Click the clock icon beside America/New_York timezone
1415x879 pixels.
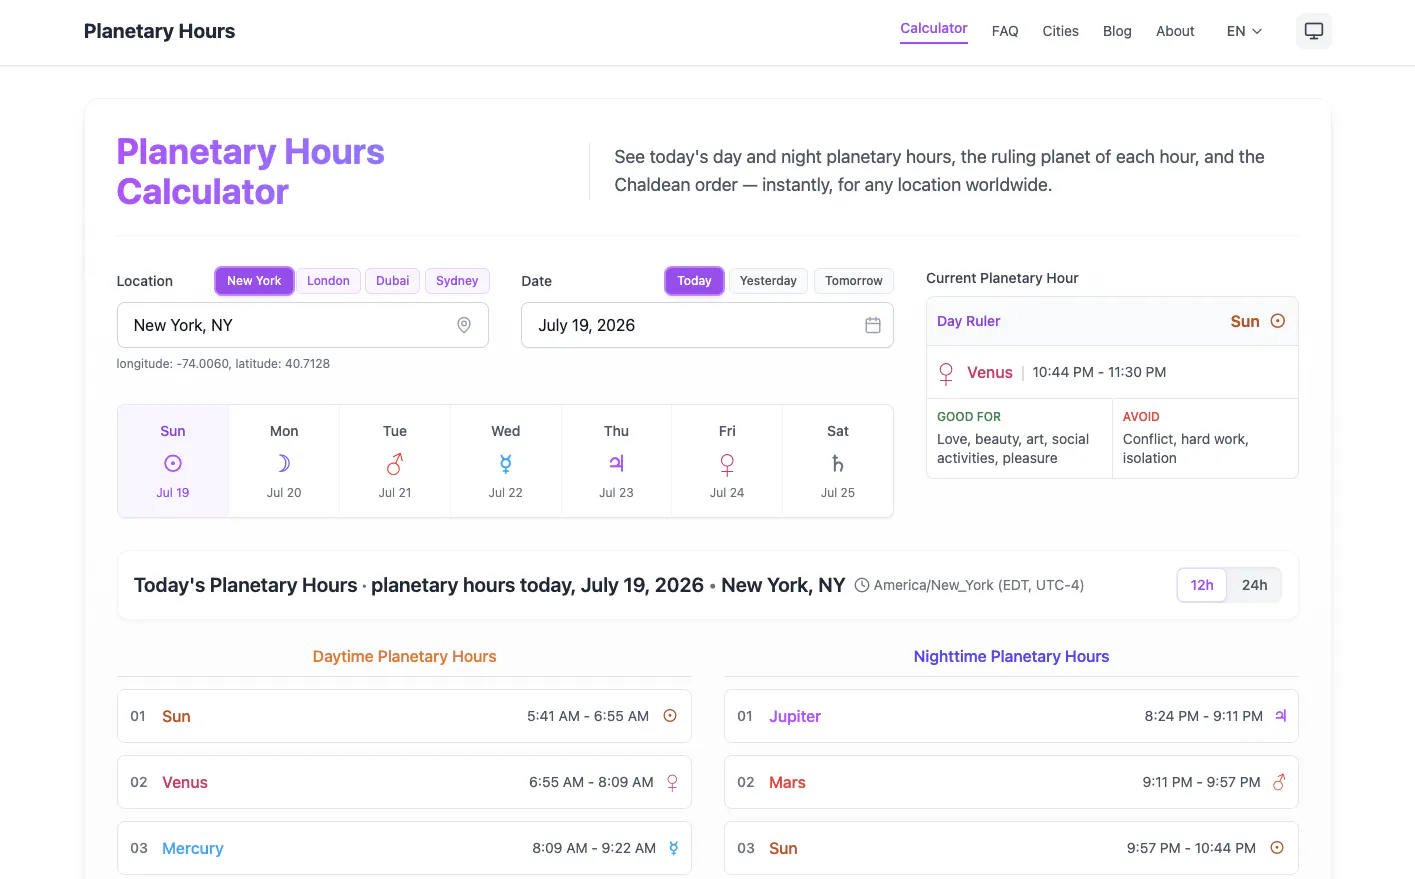862,585
